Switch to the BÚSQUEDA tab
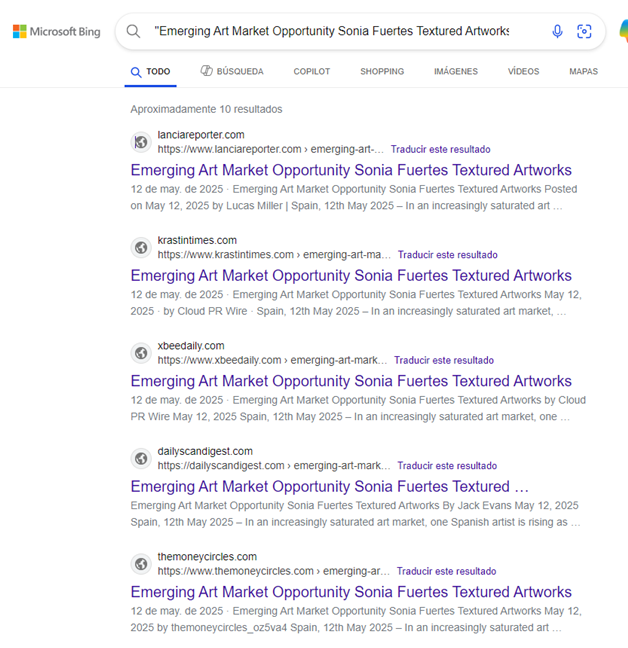The width and height of the screenshot is (628, 648). coord(232,72)
